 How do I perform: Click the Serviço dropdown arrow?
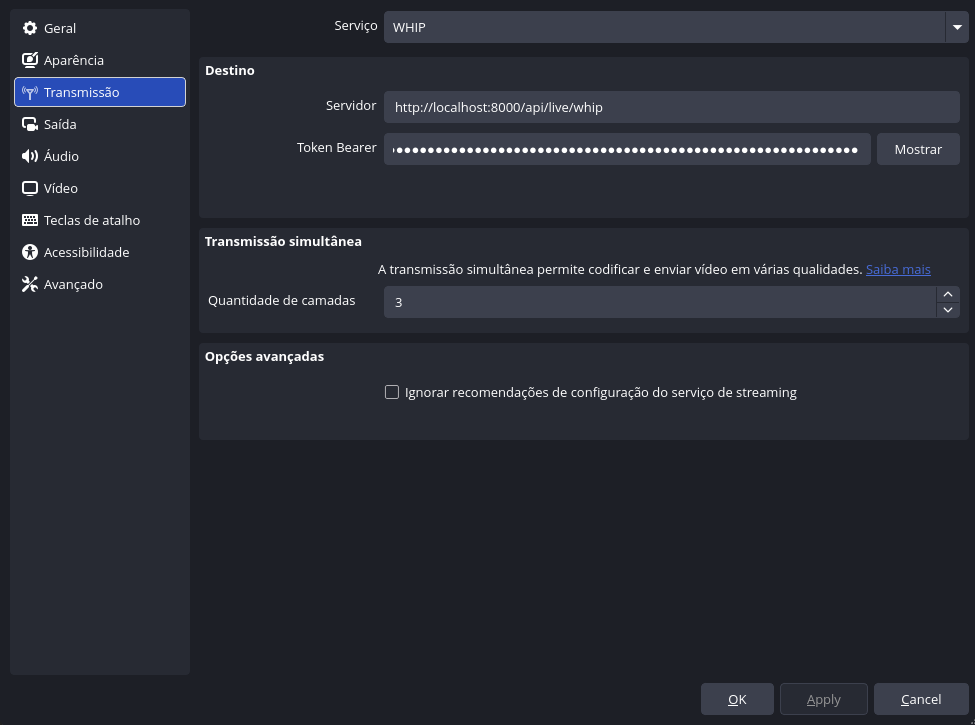(957, 27)
